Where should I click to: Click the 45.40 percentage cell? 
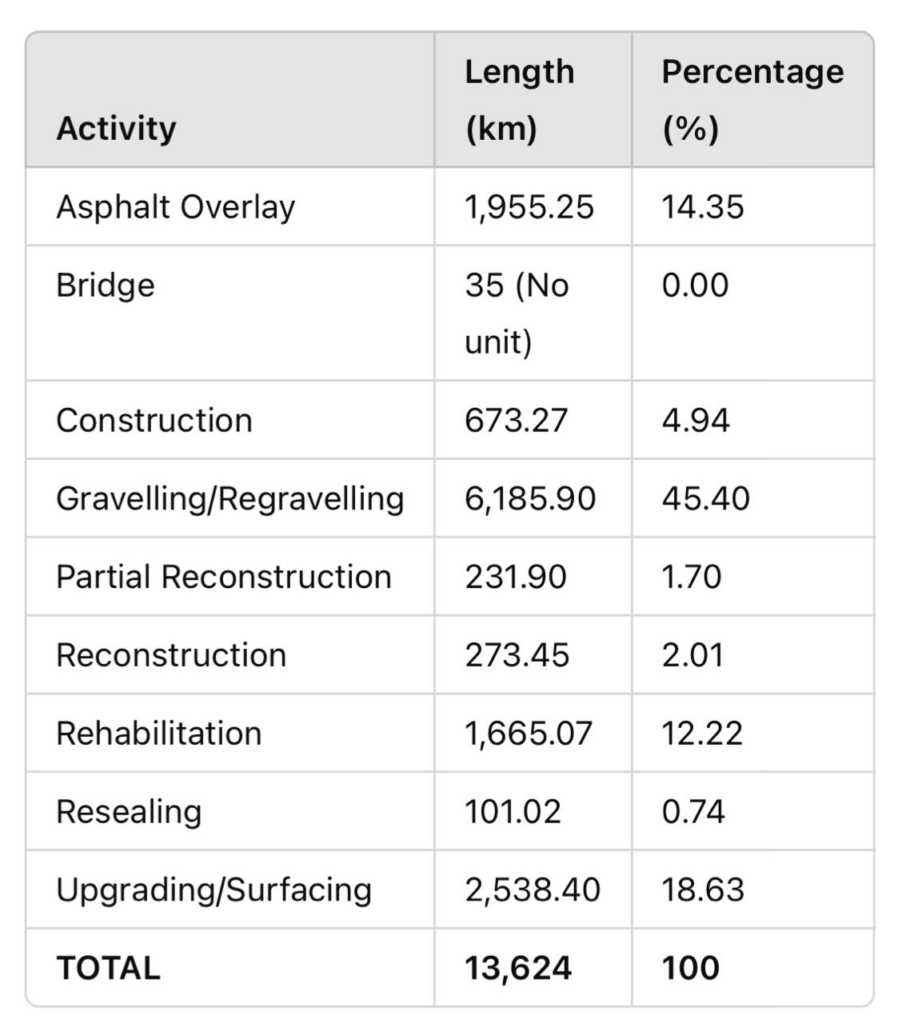(x=705, y=498)
